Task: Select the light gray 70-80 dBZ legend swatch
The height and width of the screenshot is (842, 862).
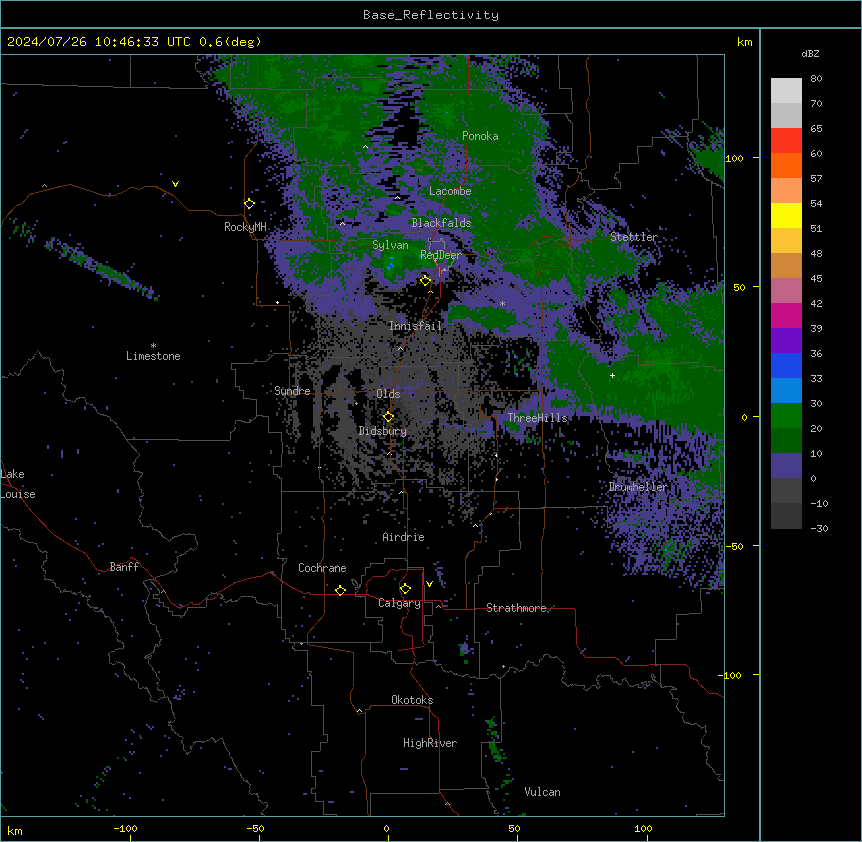Action: (786, 91)
